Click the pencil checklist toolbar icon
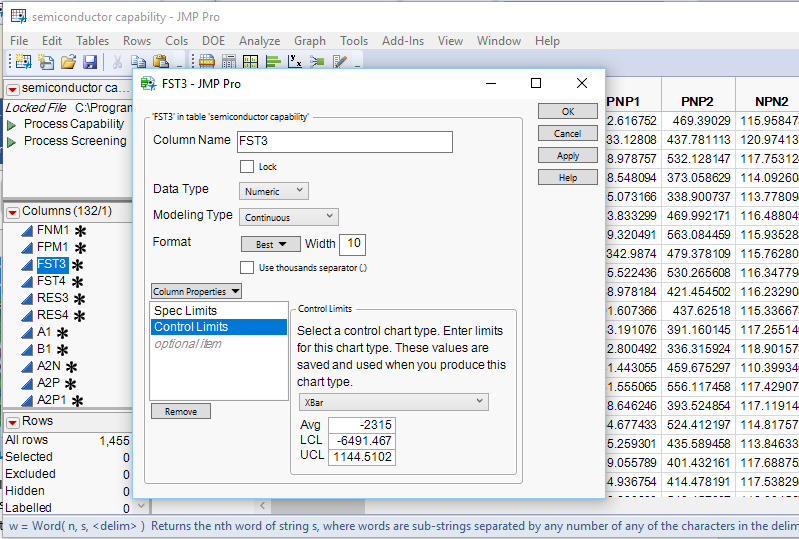Viewport: 799px width, 539px height. [339, 62]
